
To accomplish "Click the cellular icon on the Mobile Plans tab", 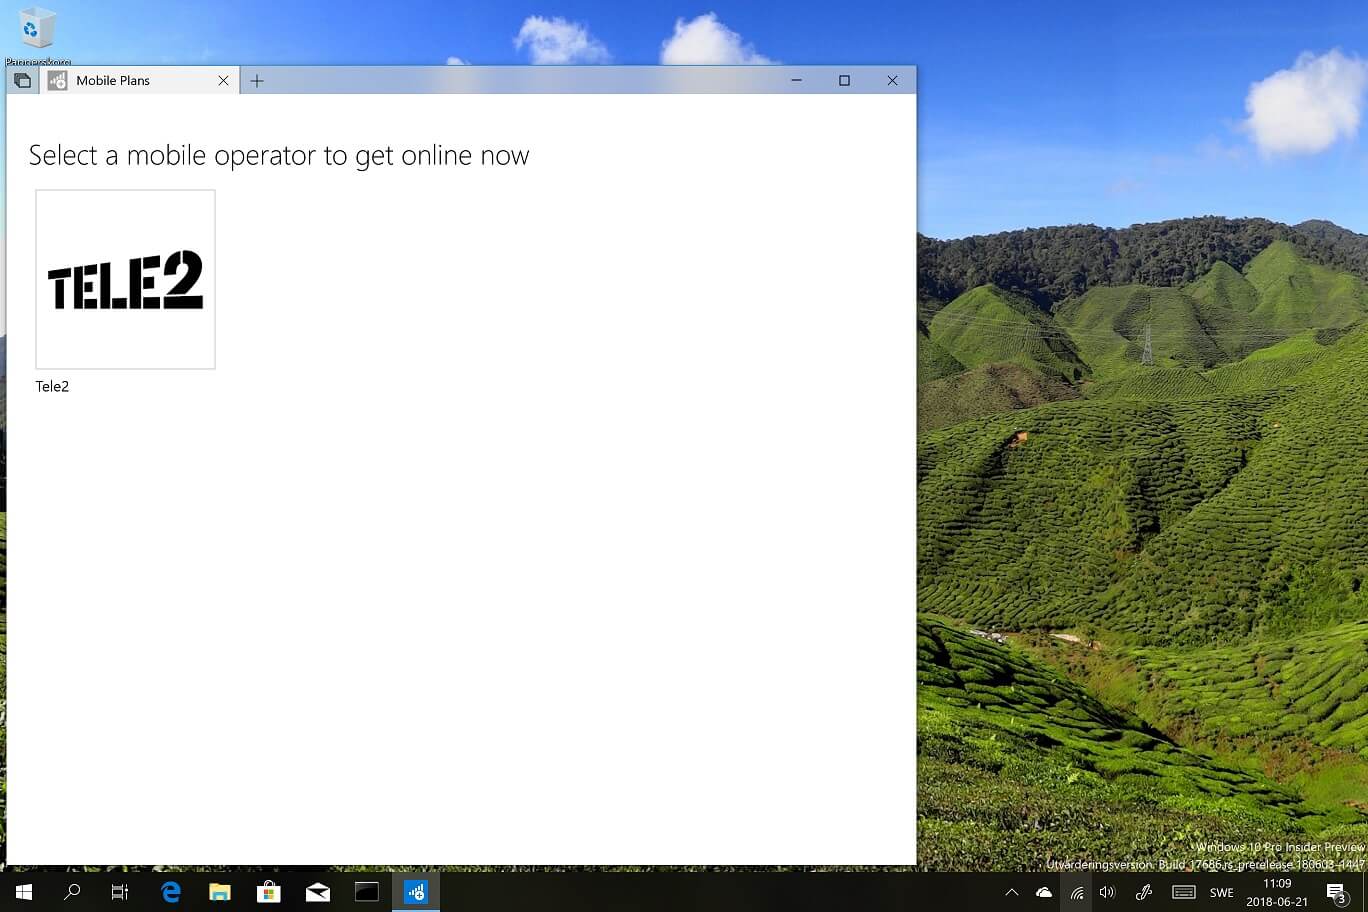I will pyautogui.click(x=57, y=80).
